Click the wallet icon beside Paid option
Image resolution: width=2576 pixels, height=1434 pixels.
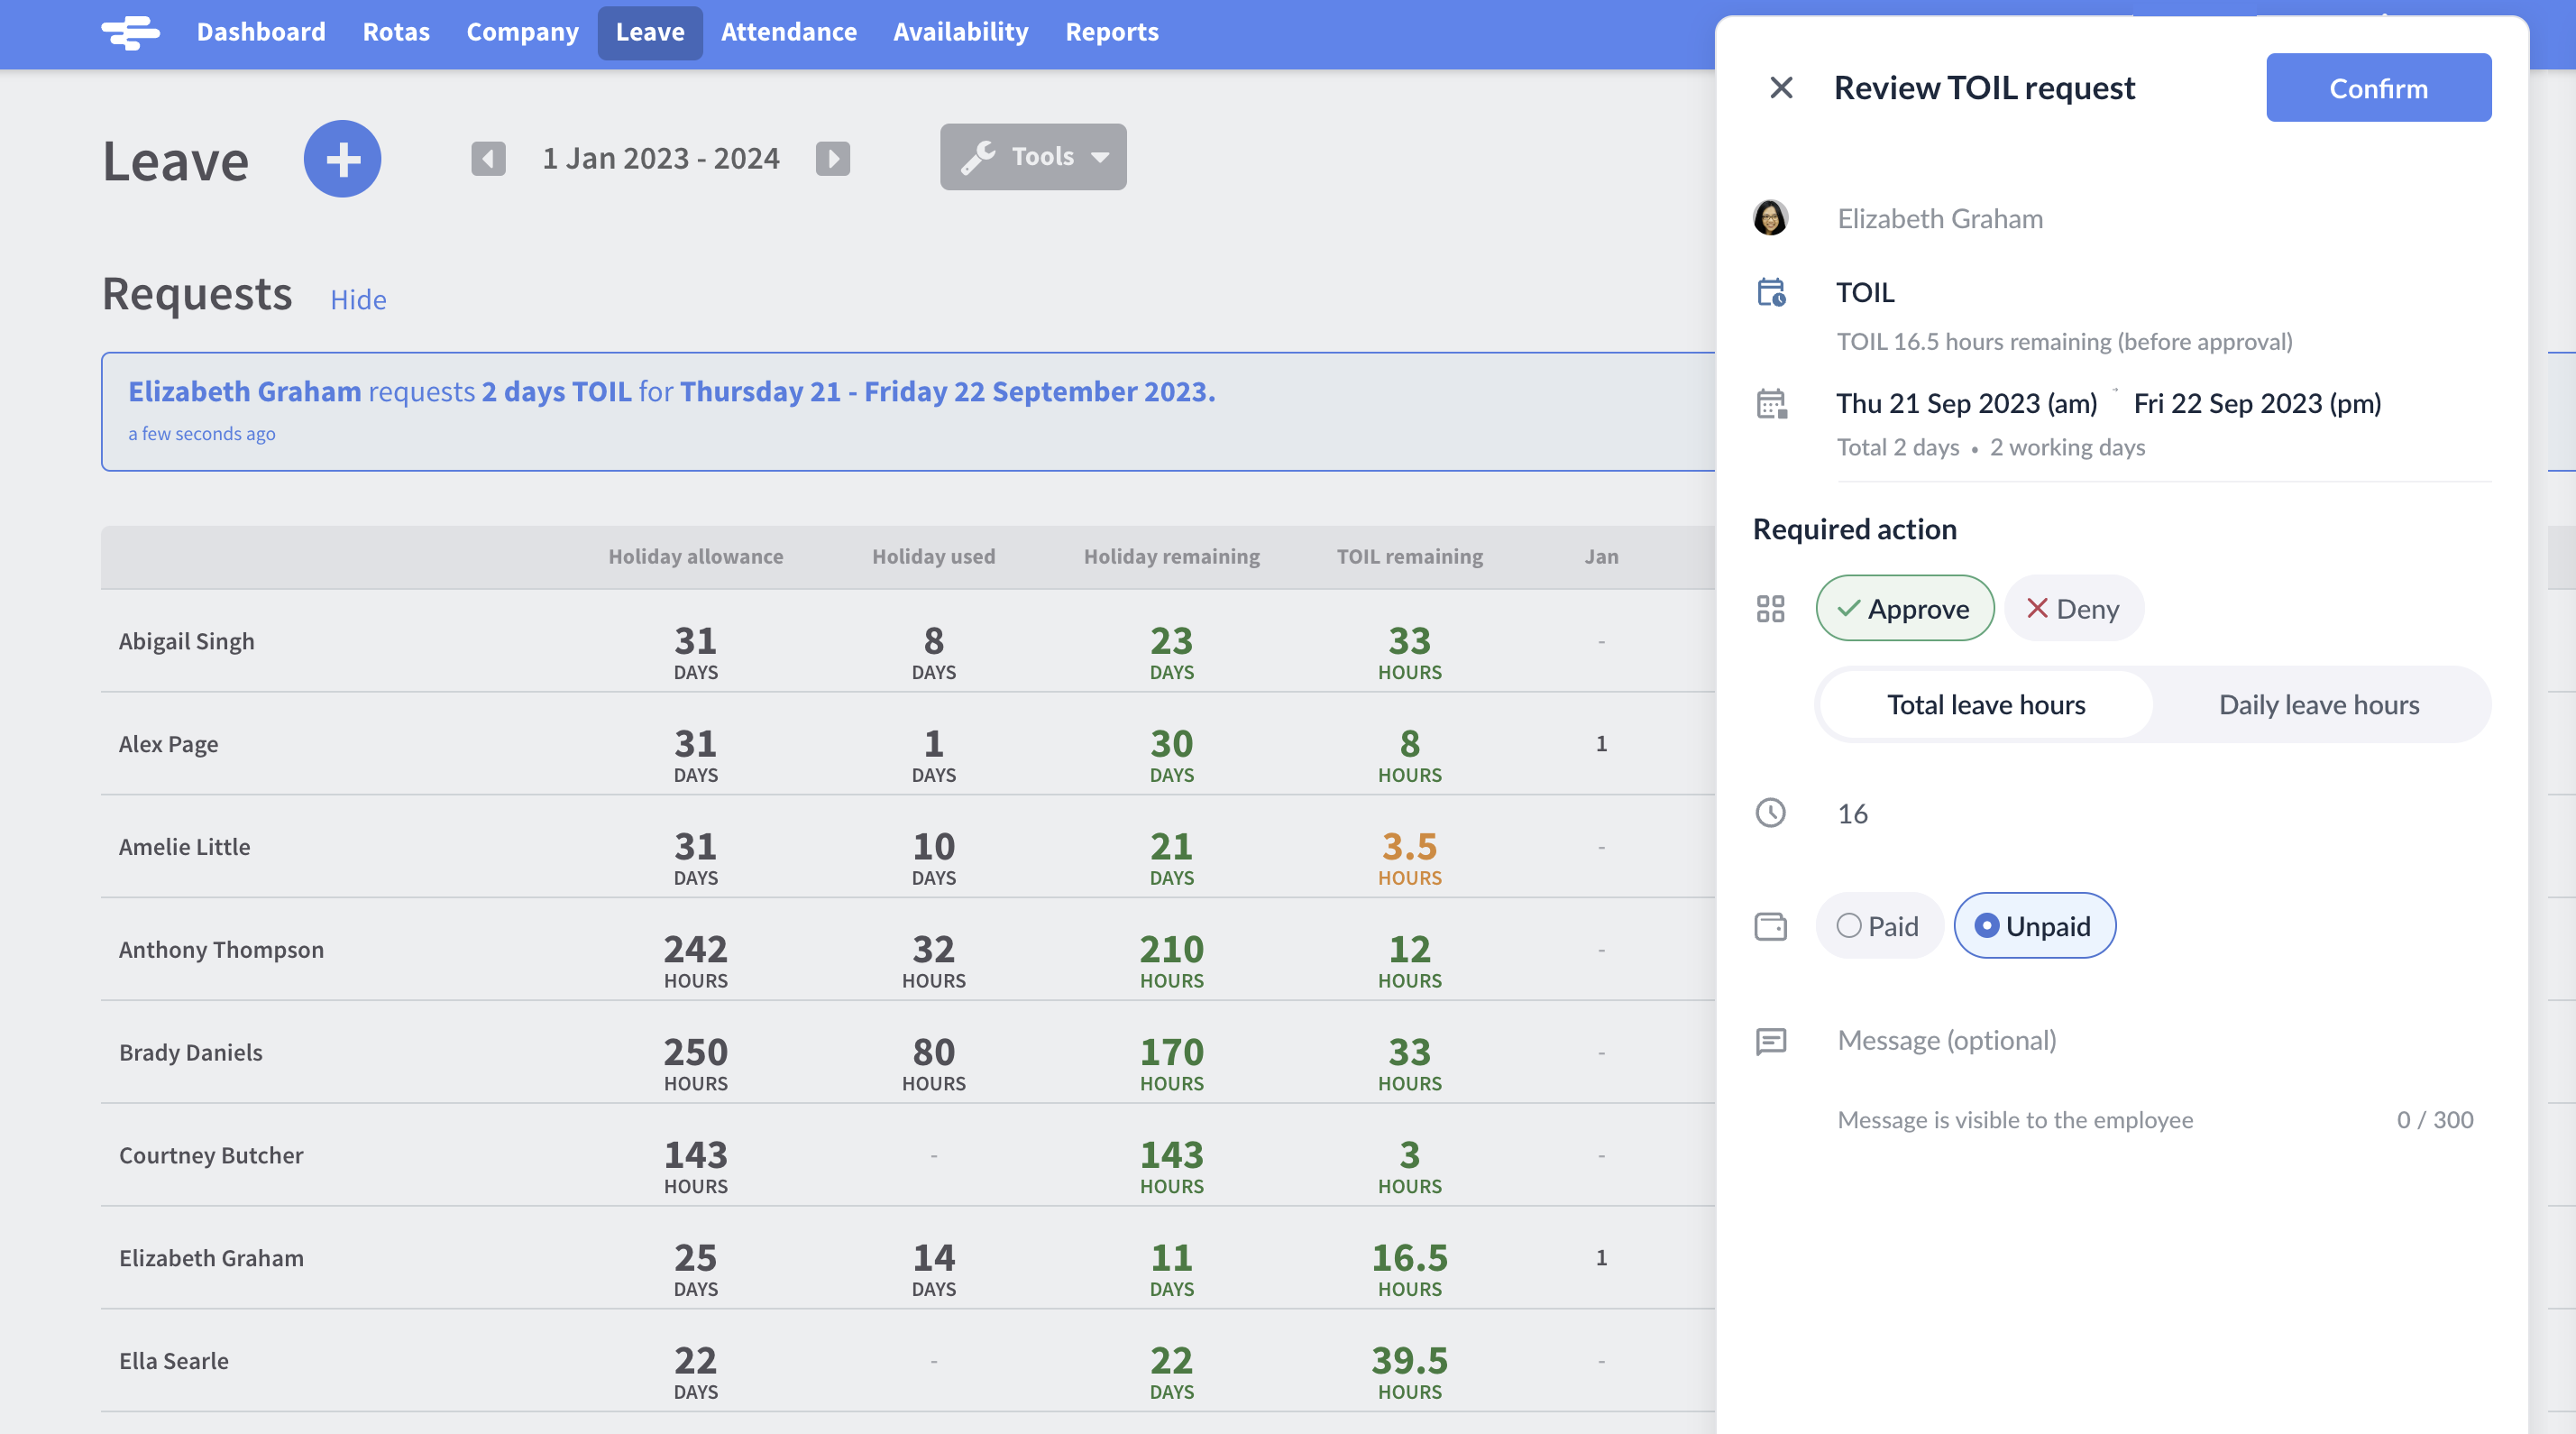coord(1771,926)
